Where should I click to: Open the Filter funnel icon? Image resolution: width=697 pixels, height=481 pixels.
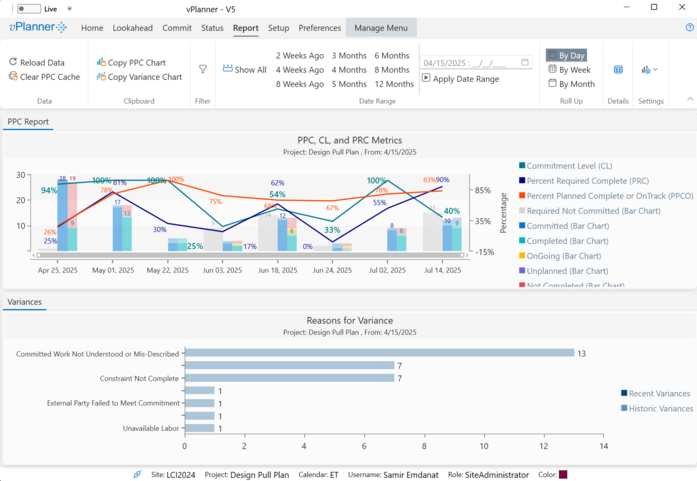click(203, 69)
